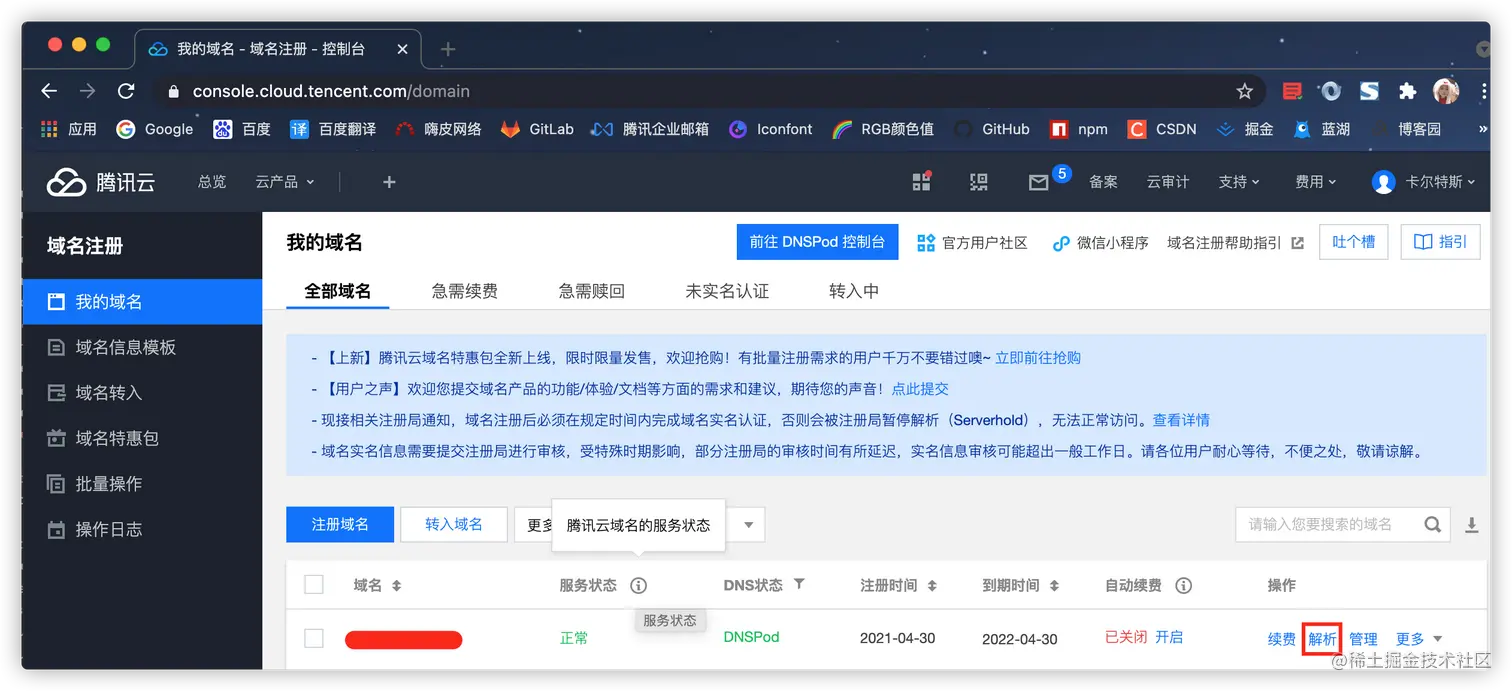Click the filter icon next to DNS状态

click(799, 584)
